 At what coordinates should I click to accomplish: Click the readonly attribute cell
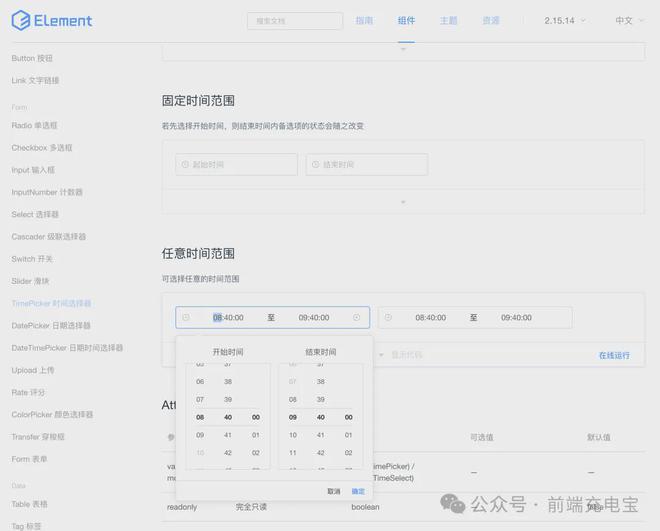click(x=182, y=507)
